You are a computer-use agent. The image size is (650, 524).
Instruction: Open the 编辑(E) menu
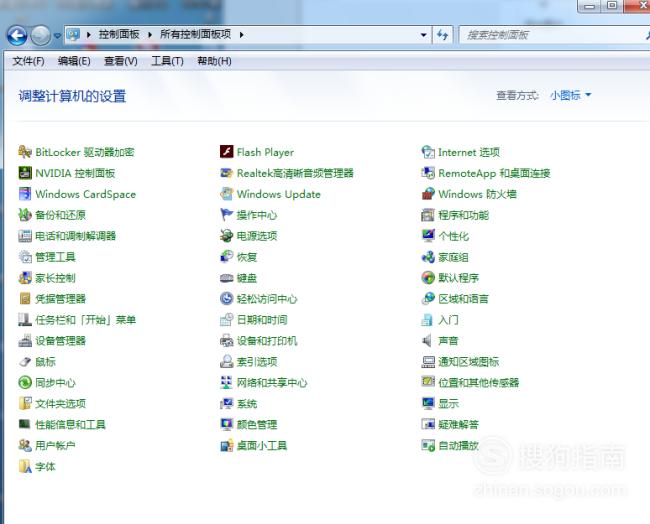click(74, 61)
